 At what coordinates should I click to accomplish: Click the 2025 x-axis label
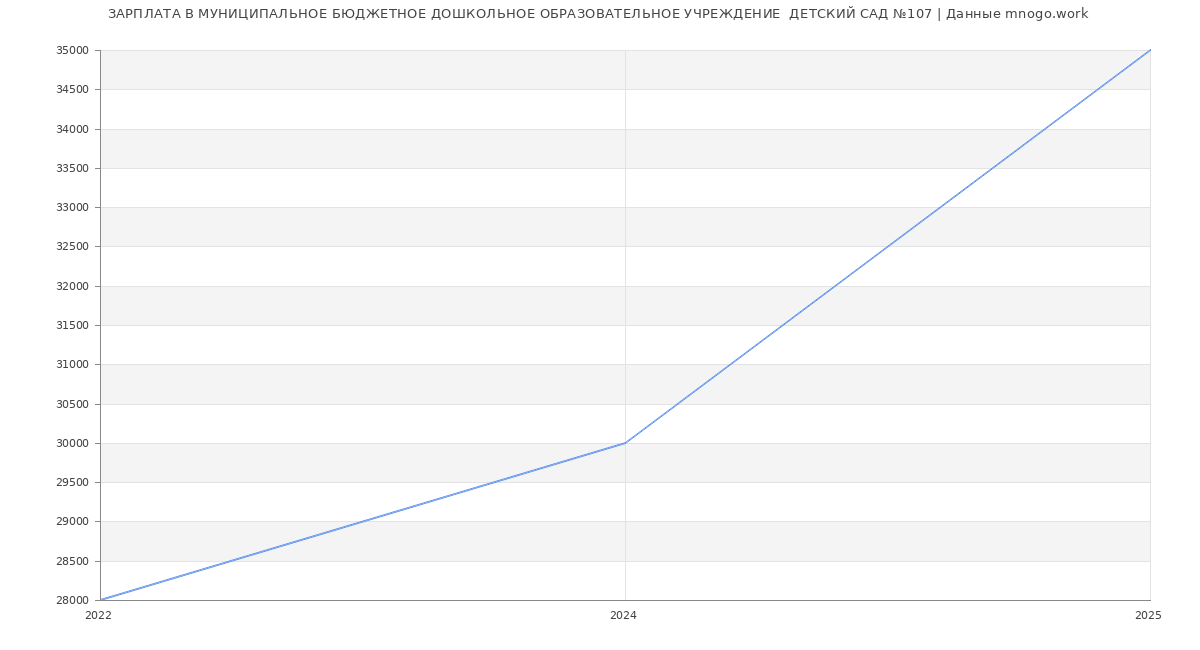pyautogui.click(x=1148, y=616)
